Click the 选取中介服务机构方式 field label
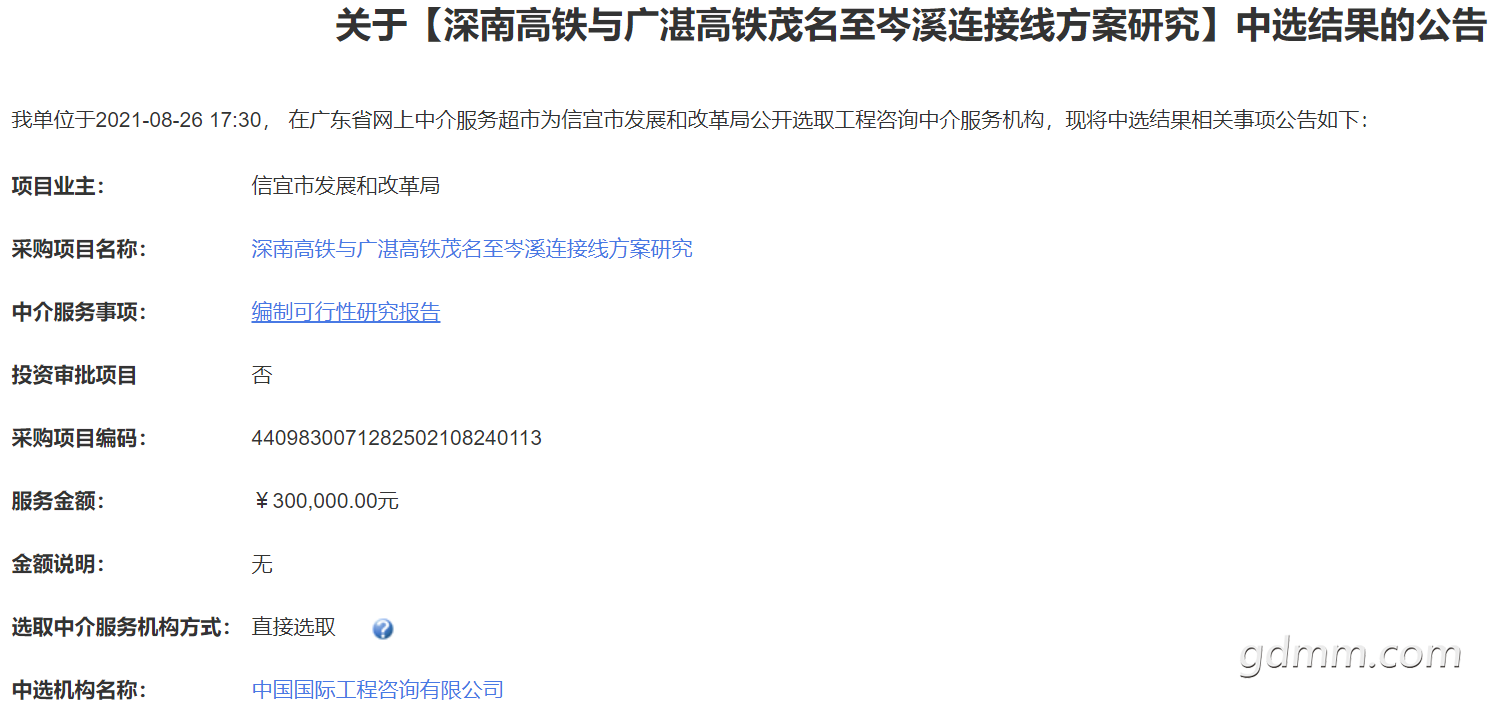 coord(121,627)
